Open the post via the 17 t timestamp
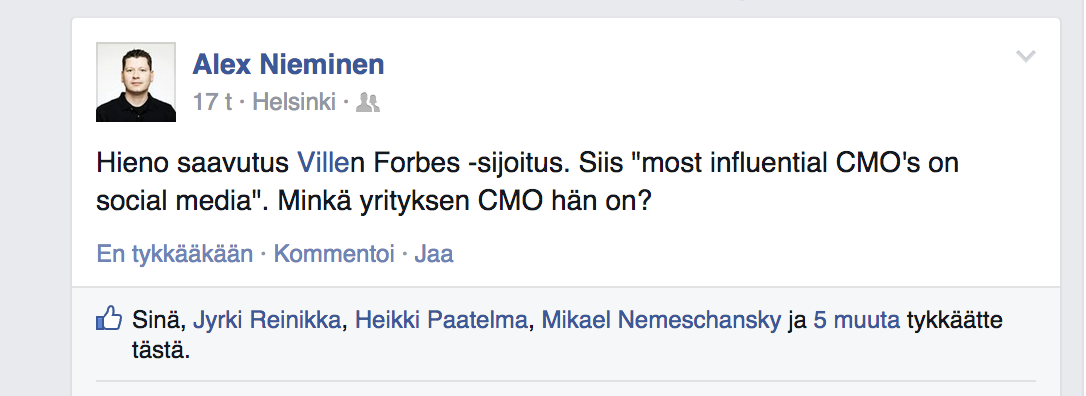Viewport: 1086px width, 396px height. point(213,102)
